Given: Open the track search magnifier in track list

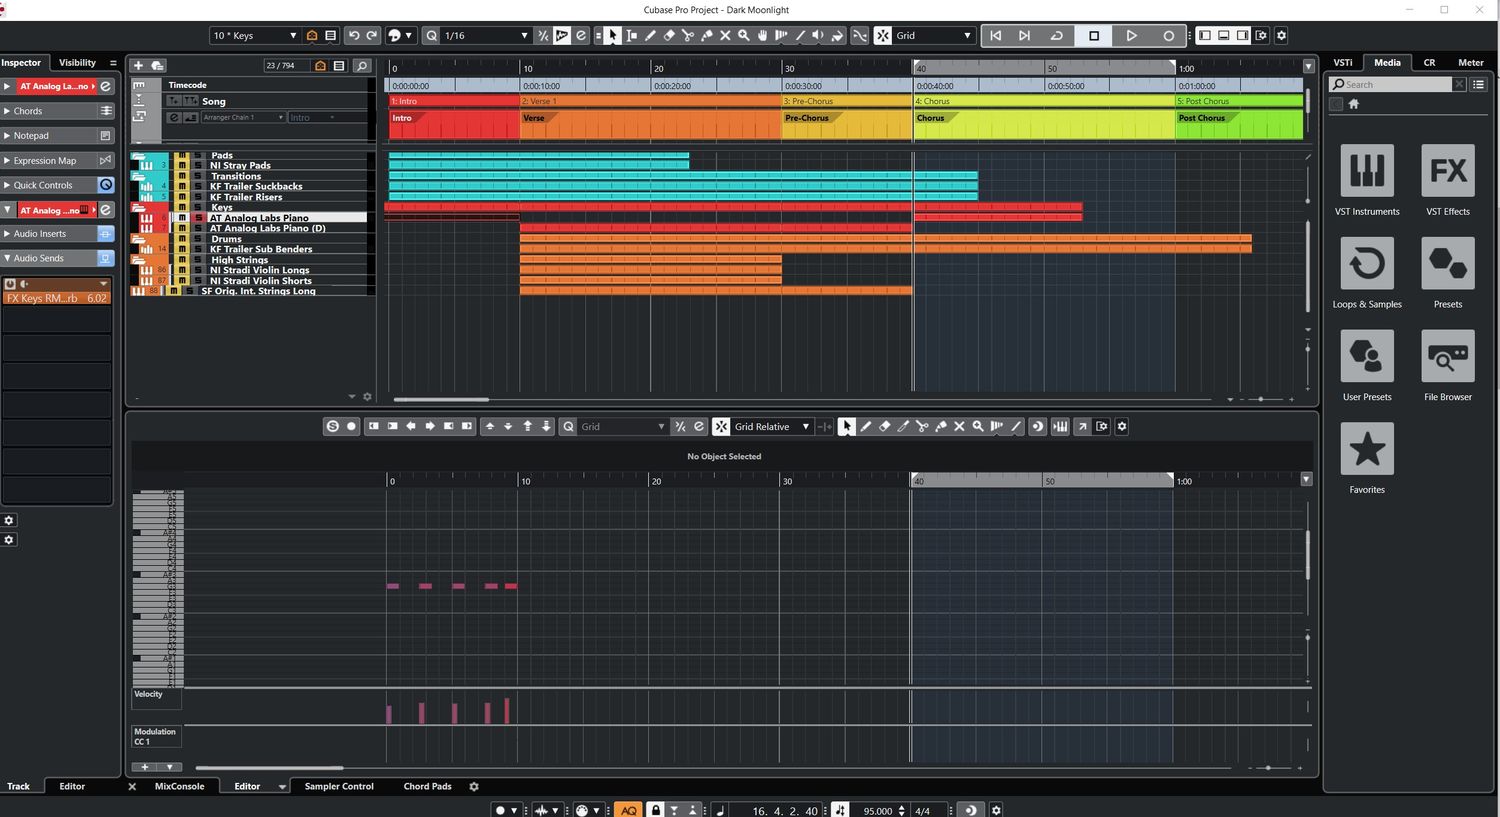Looking at the screenshot, I should tap(362, 65).
